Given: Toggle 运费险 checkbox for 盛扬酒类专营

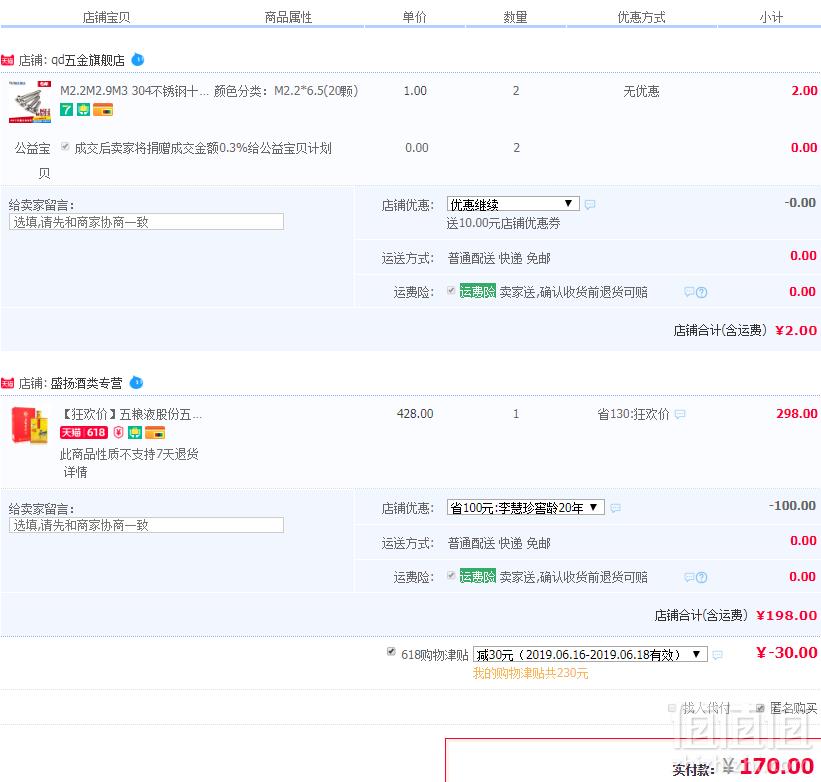Looking at the screenshot, I should coord(451,576).
